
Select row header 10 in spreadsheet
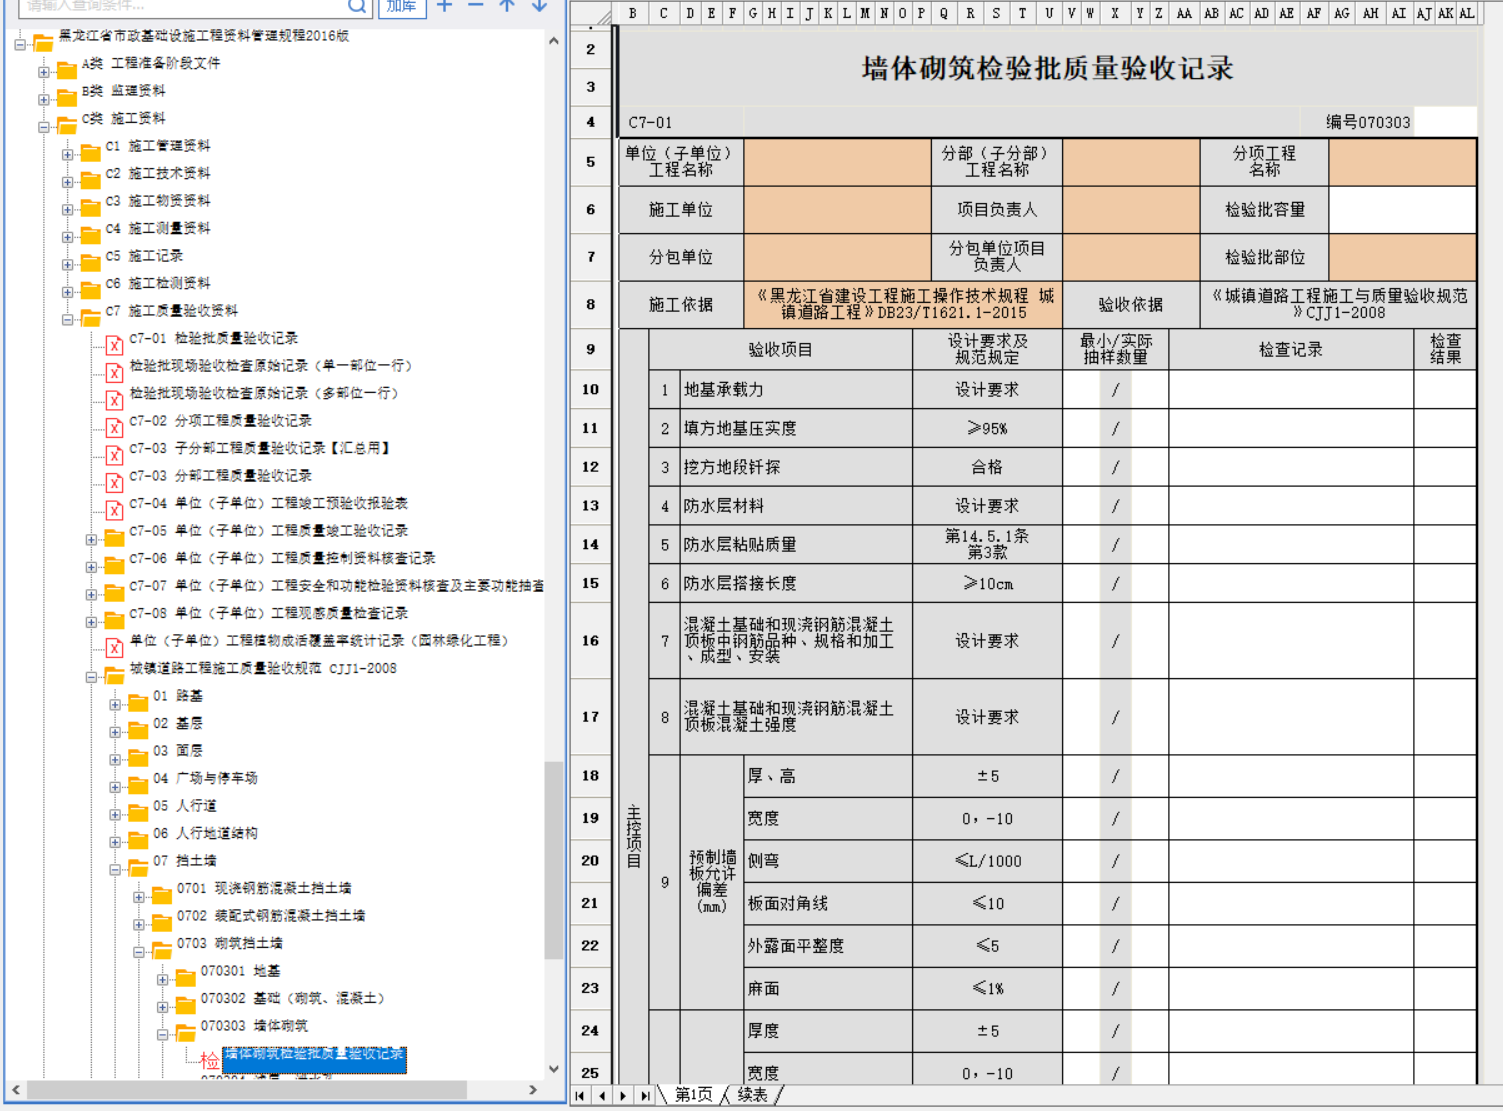point(590,389)
